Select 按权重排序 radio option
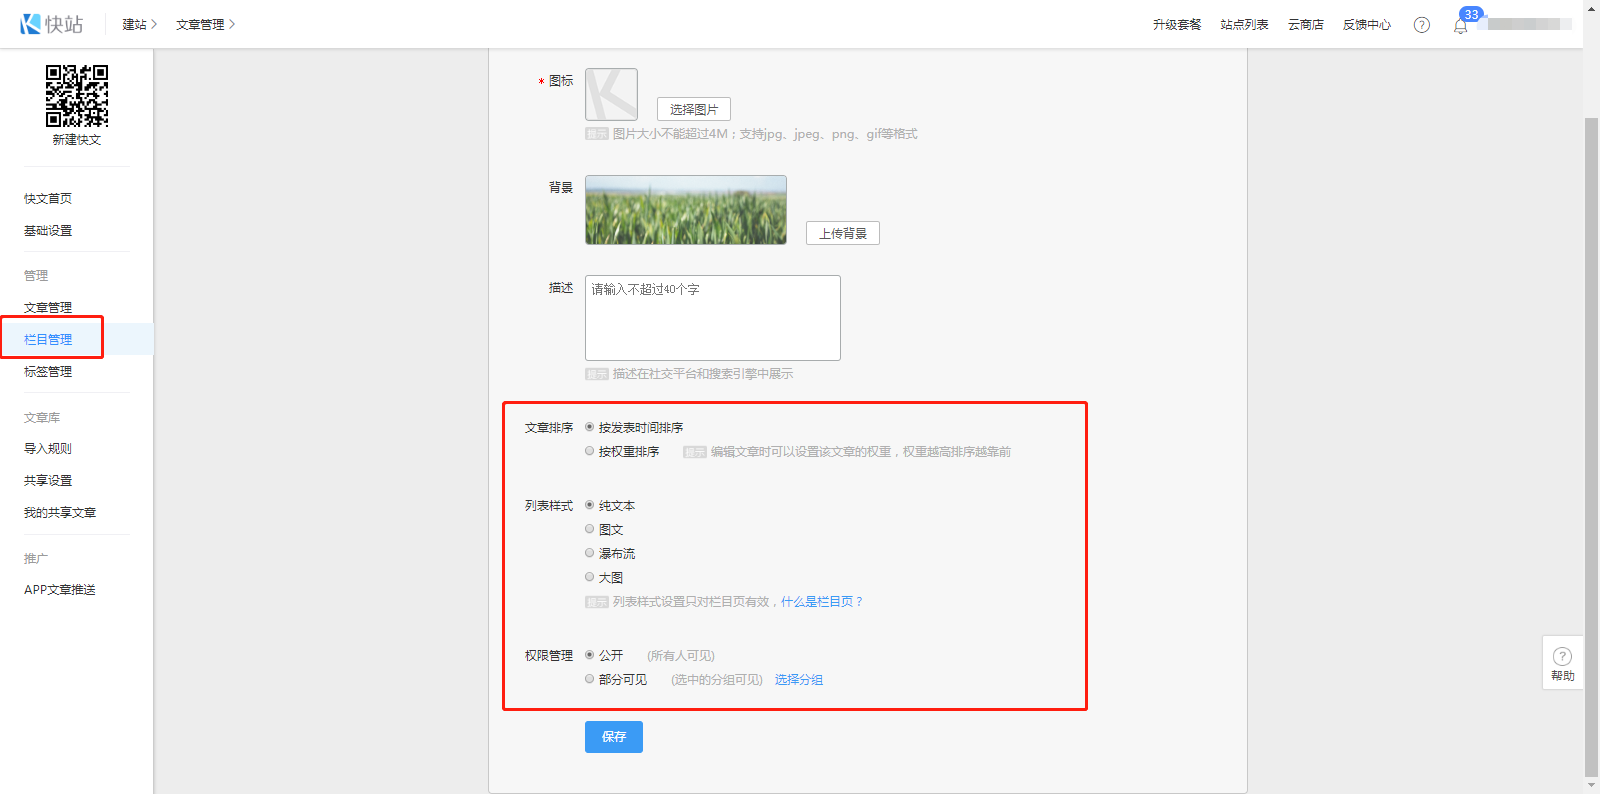This screenshot has width=1600, height=794. pyautogui.click(x=590, y=451)
